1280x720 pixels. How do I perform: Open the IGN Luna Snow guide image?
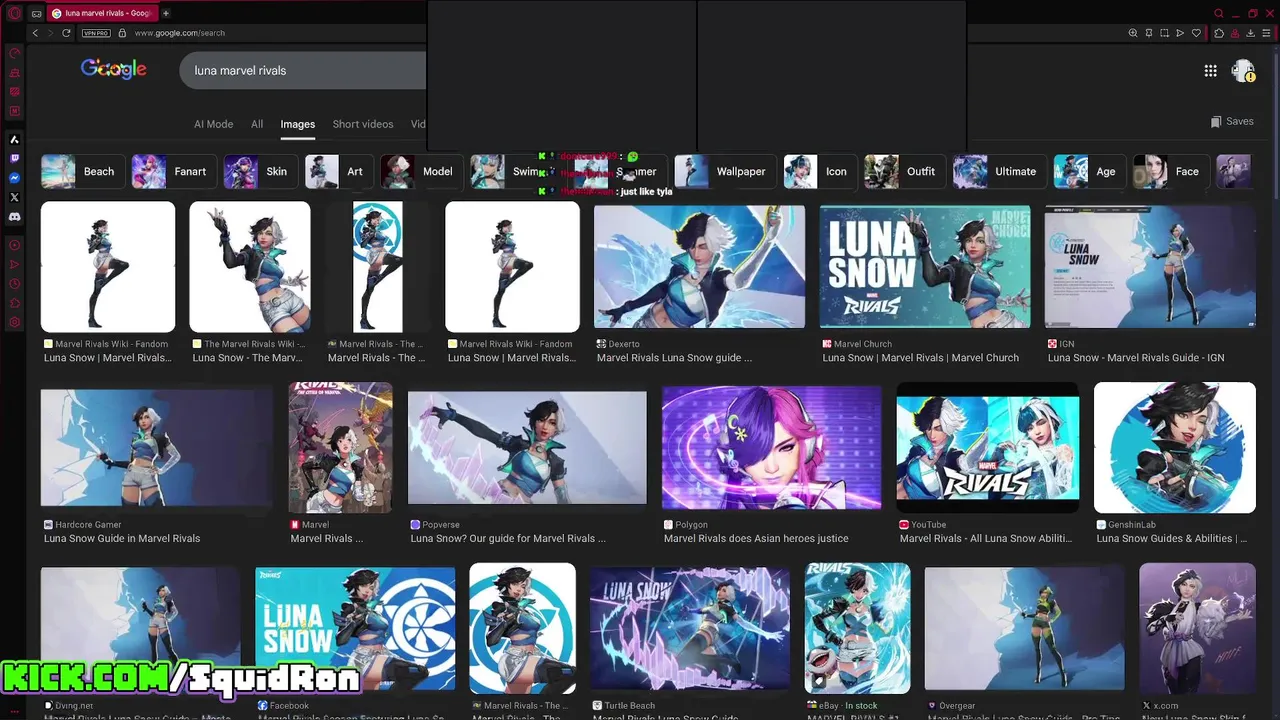pos(1150,267)
